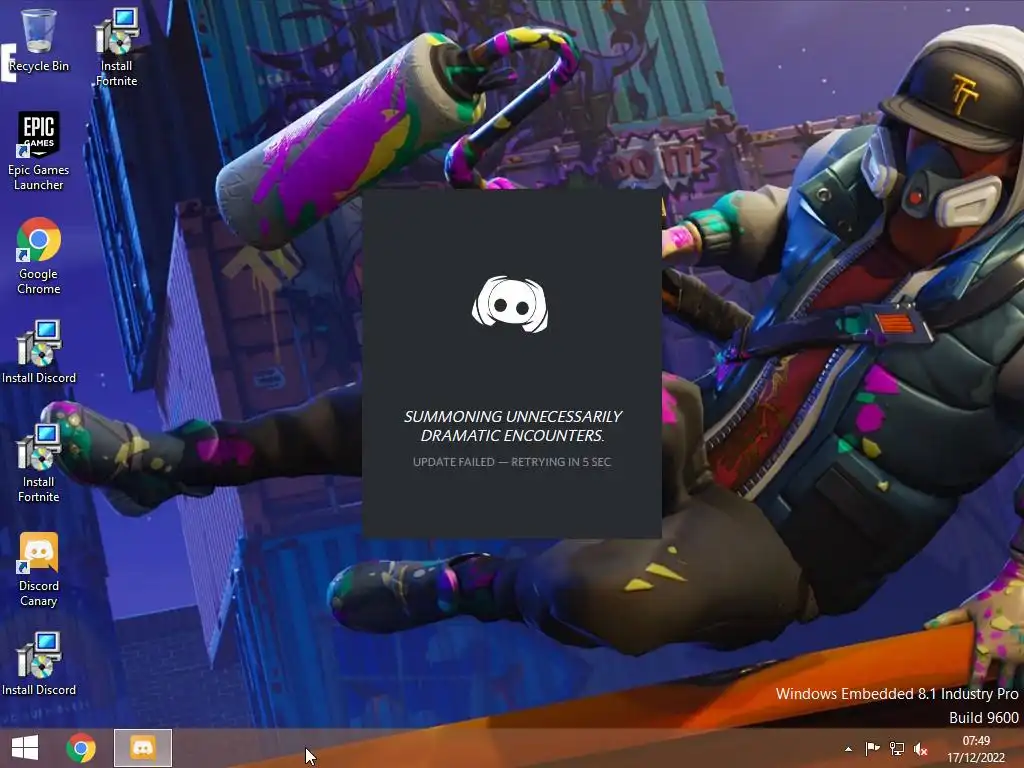
Task: Select the Epic Games Launcher shortcut
Action: 39,151
